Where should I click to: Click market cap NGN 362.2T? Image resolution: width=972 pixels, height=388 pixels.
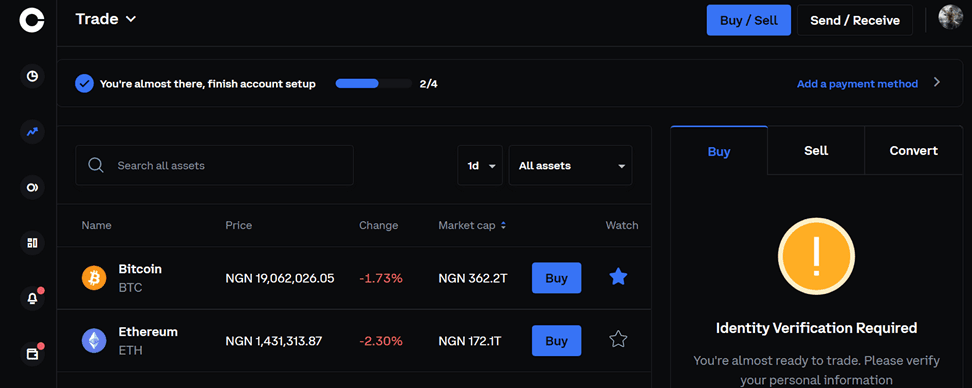[x=472, y=278]
